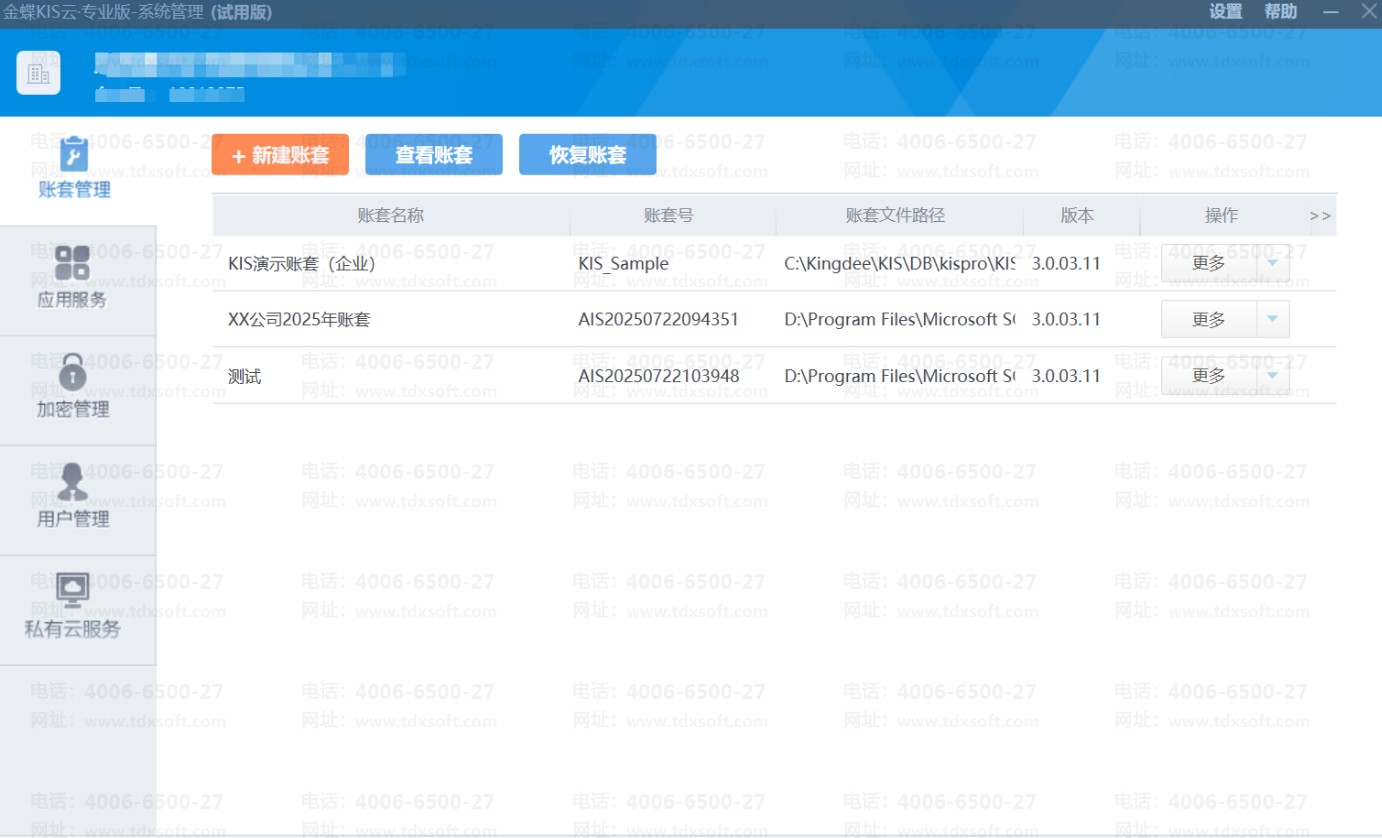Click the 账套名称 column header

pyautogui.click(x=391, y=215)
